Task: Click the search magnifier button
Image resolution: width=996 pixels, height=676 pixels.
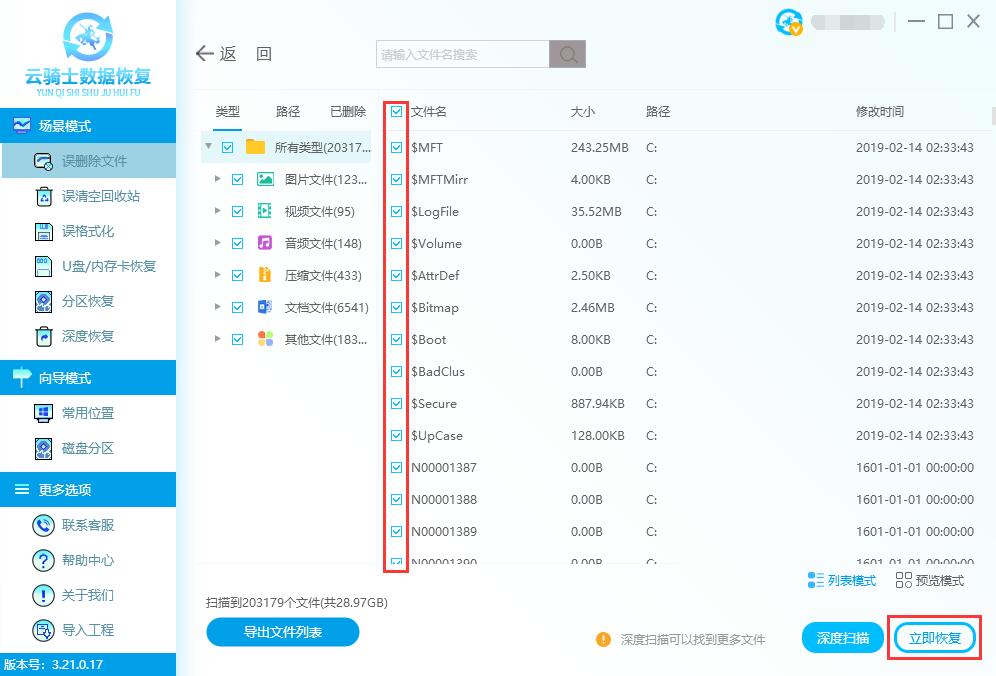Action: pyautogui.click(x=567, y=54)
